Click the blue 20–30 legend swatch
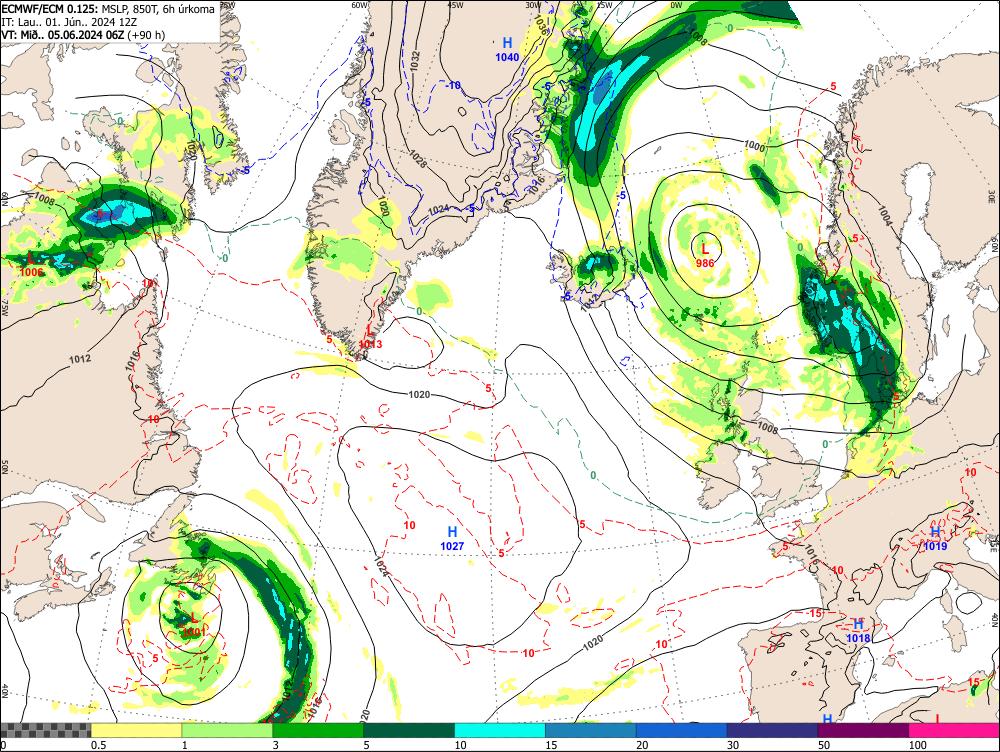The height and width of the screenshot is (752, 1000). (682, 730)
